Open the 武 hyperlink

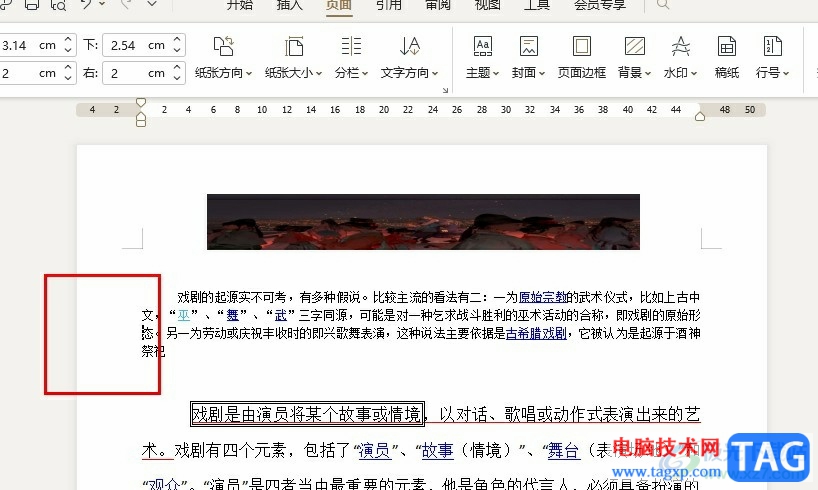(x=281, y=315)
